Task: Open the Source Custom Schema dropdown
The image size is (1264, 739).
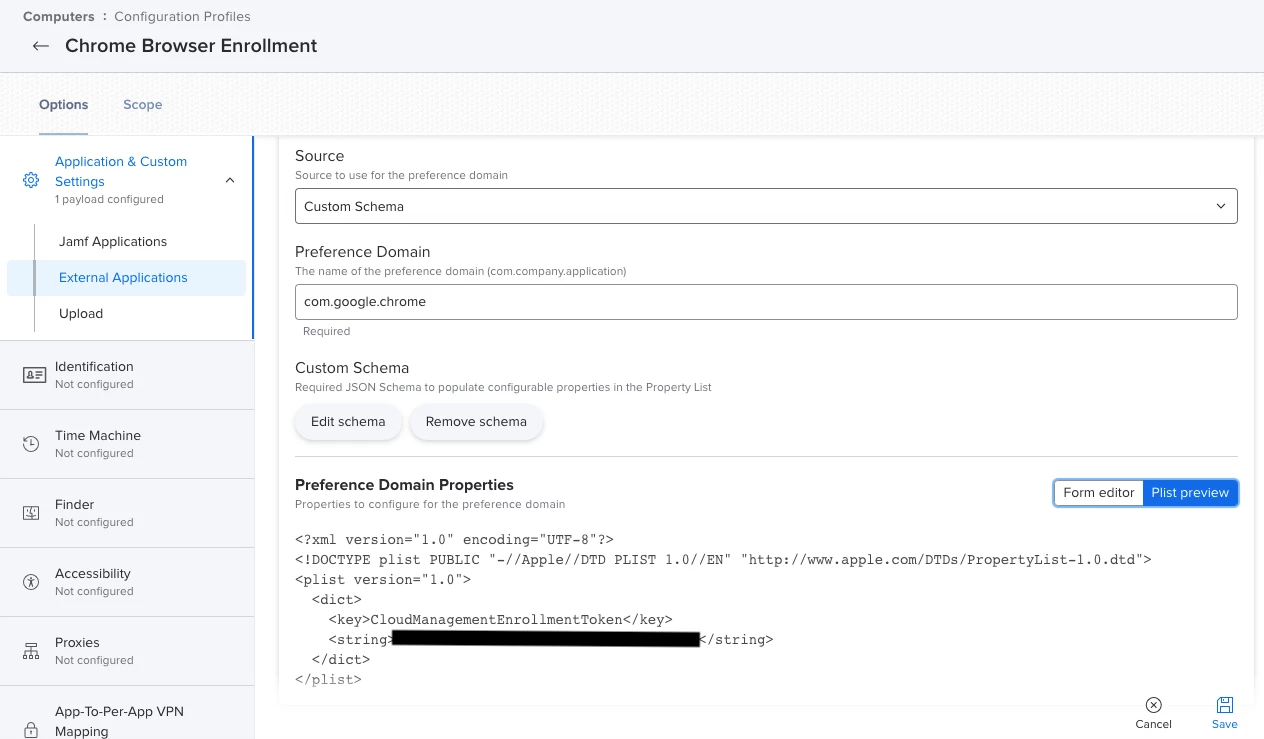Action: pyautogui.click(x=766, y=206)
